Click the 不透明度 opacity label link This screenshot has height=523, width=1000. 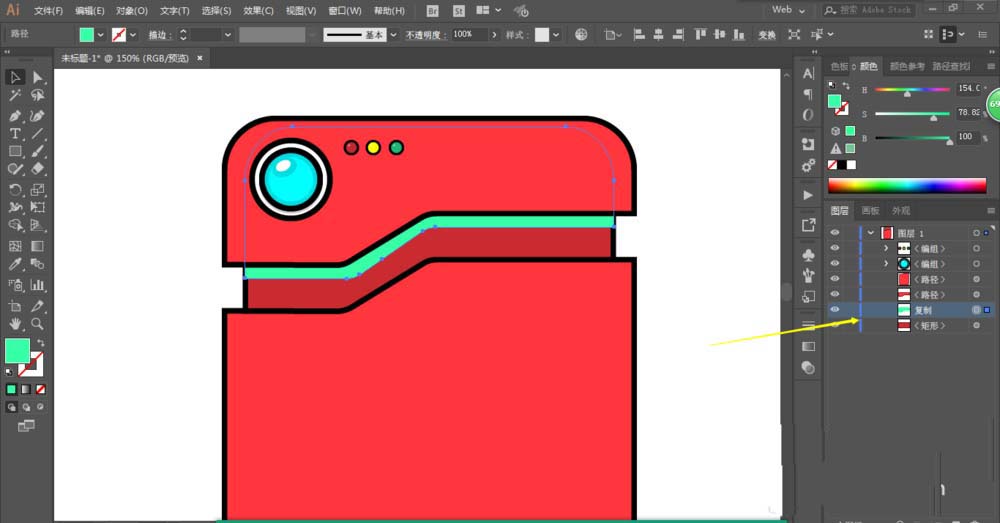[425, 35]
